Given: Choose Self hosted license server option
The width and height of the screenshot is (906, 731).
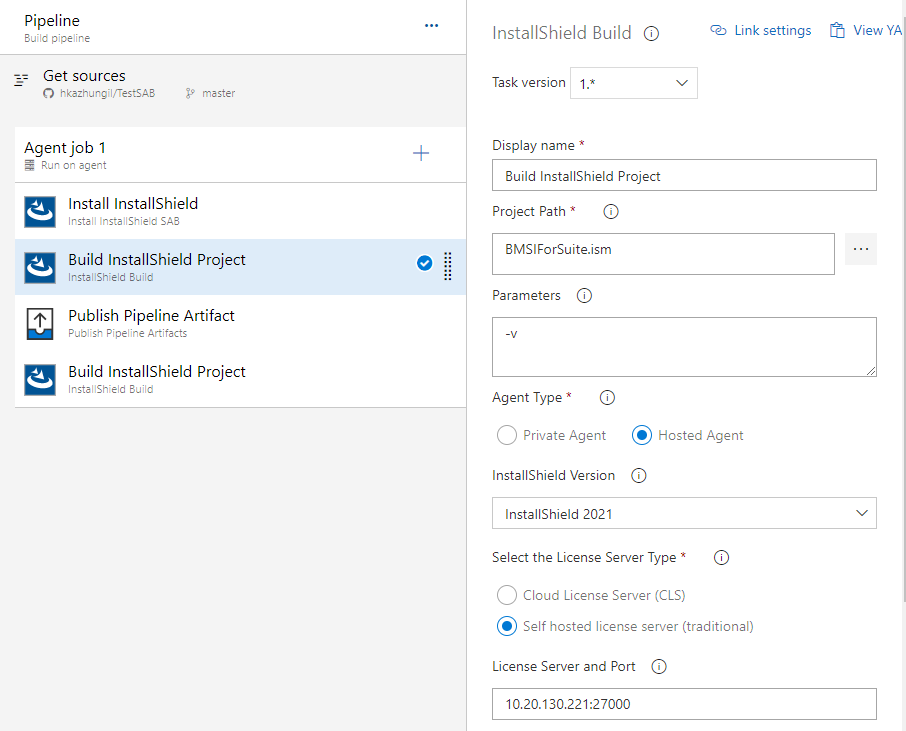Looking at the screenshot, I should point(507,626).
